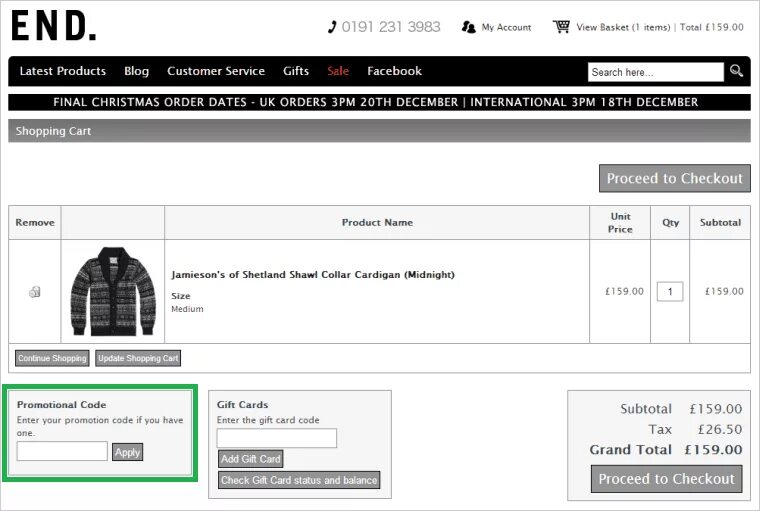Click the Tax £26.50 value

click(720, 429)
